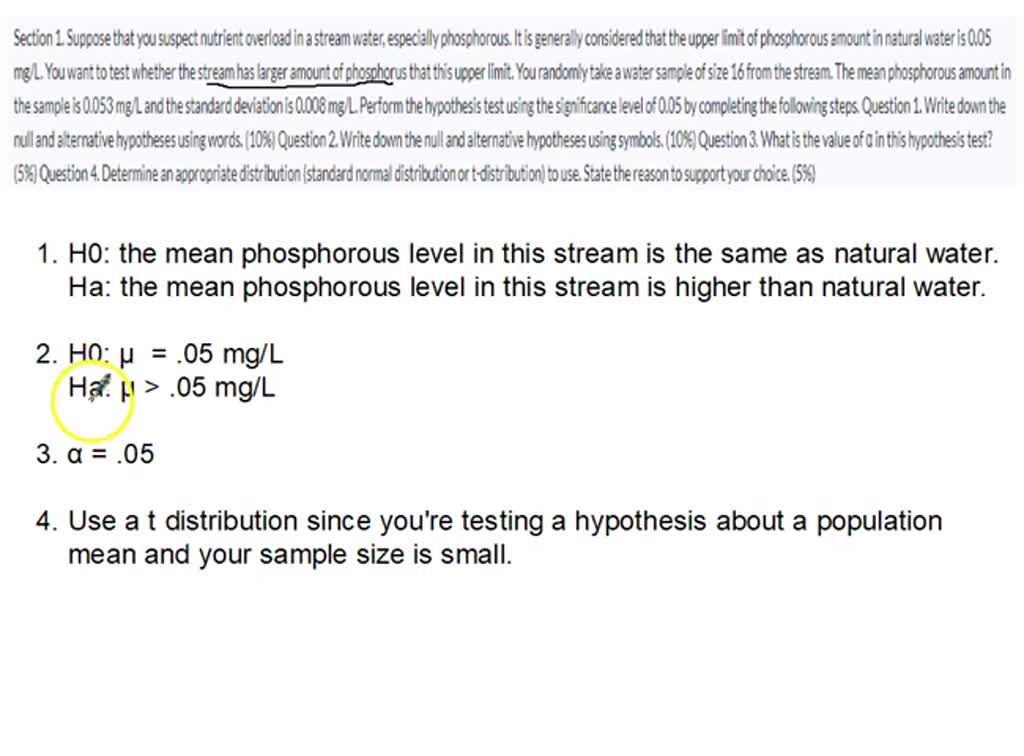
Task: Click the number "4." of the fourth answer
Action: [47, 521]
